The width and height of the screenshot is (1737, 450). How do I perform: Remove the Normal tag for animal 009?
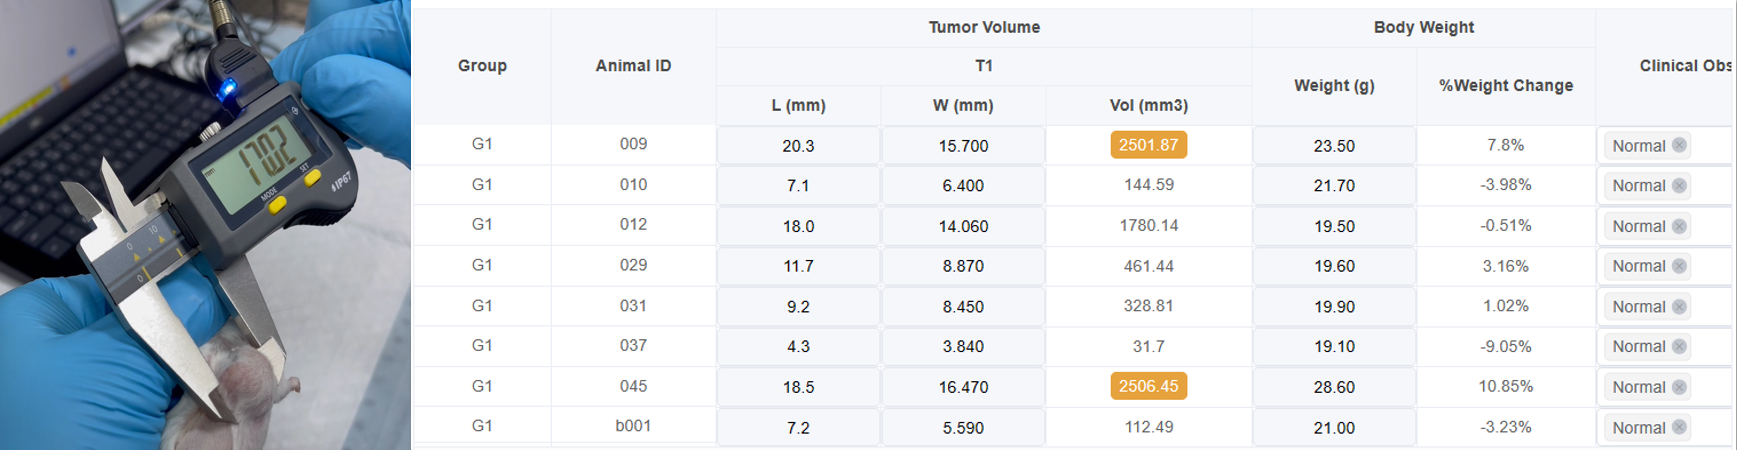click(1679, 145)
